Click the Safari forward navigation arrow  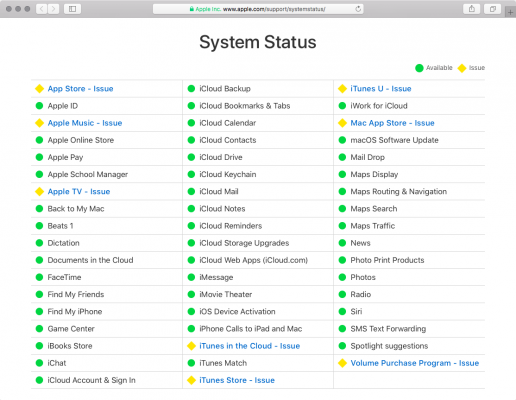[x=53, y=9]
